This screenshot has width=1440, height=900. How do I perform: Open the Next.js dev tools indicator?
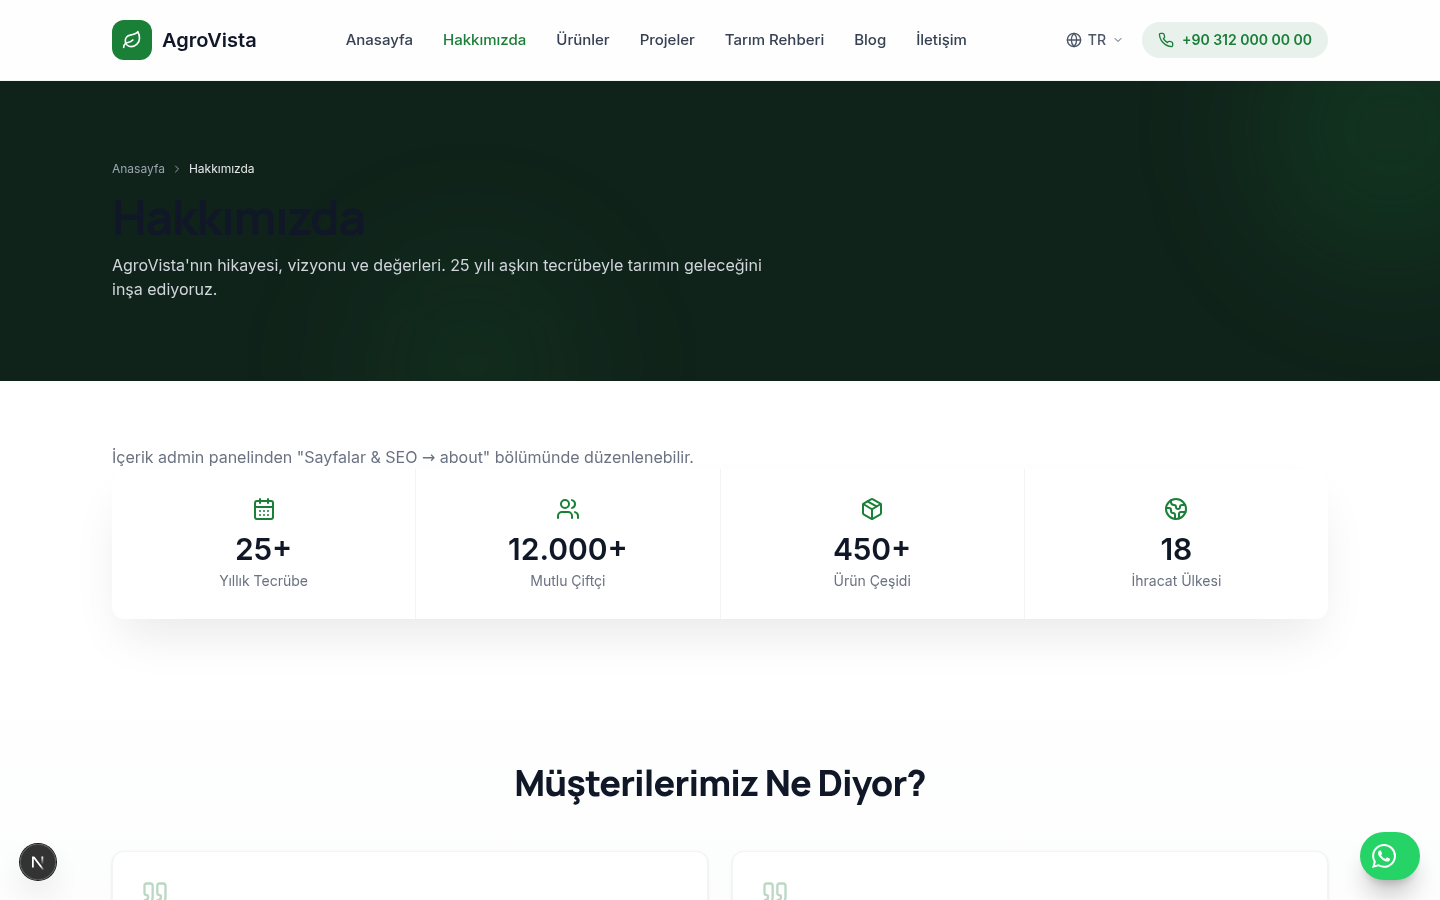[38, 862]
